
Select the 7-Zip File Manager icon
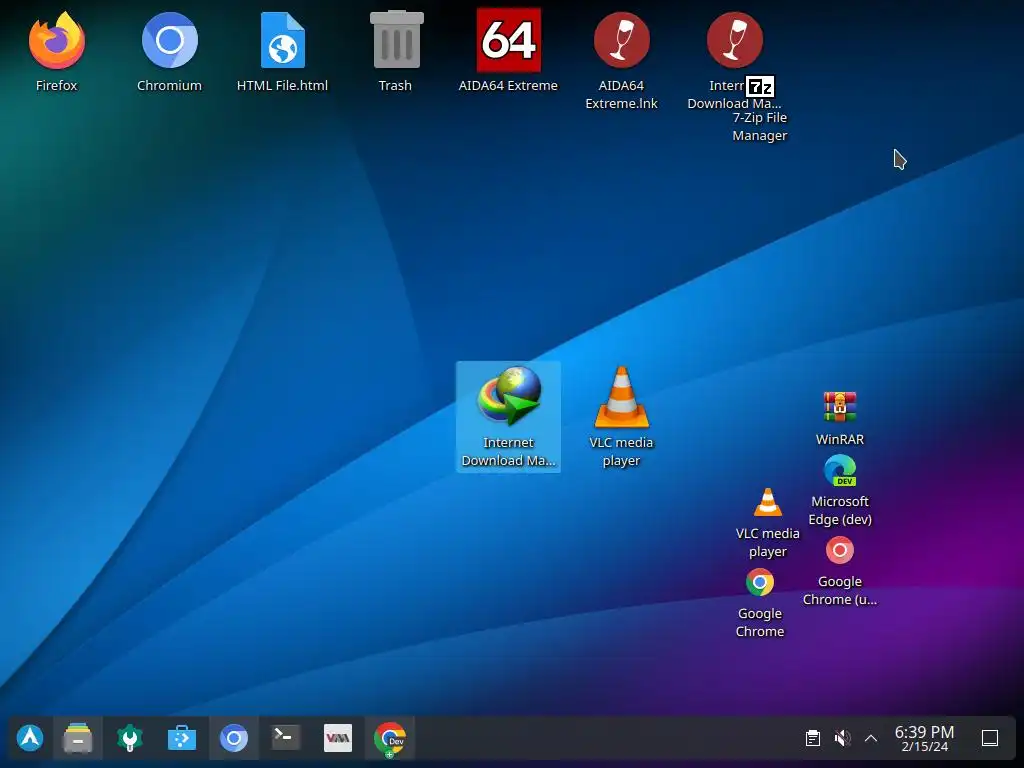coord(760,86)
